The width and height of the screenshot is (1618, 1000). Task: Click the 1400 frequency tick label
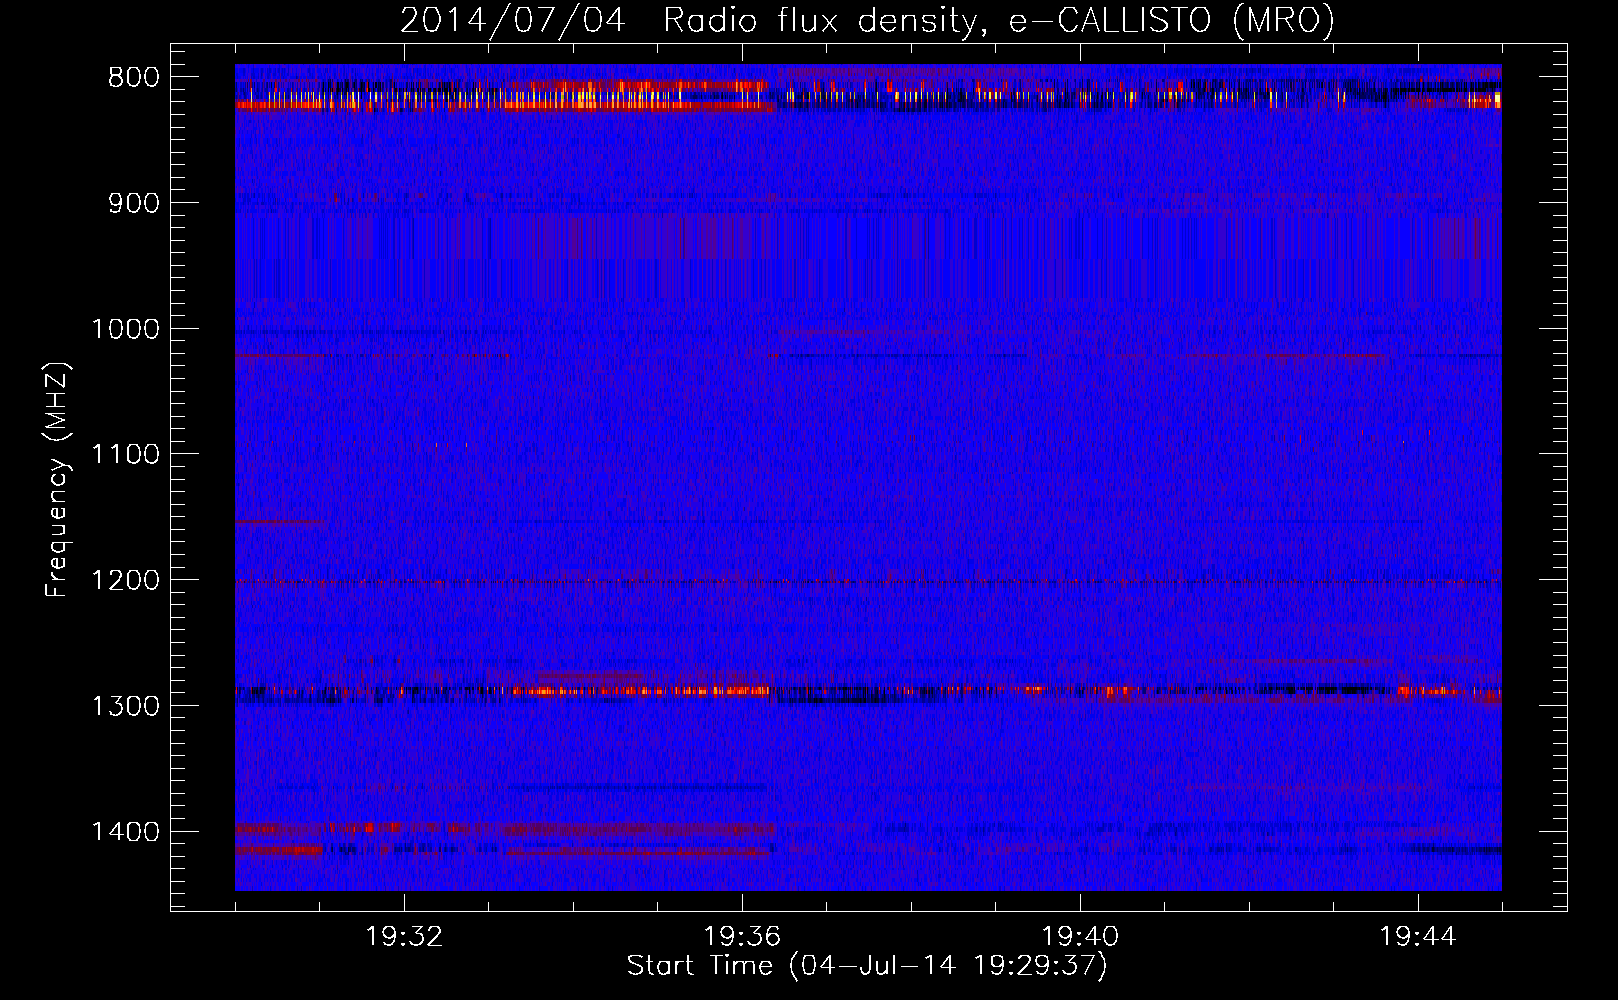click(126, 832)
